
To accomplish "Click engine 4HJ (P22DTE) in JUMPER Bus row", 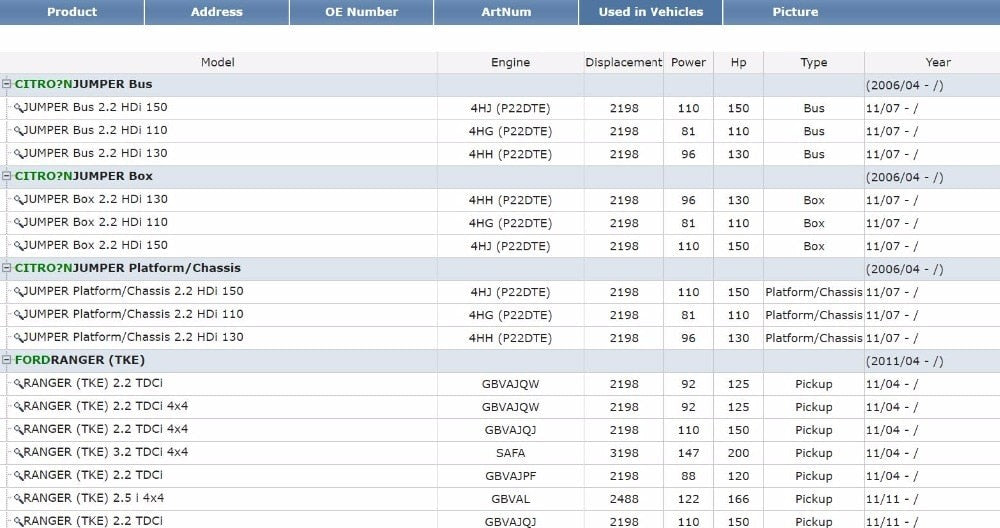I will pos(510,108).
